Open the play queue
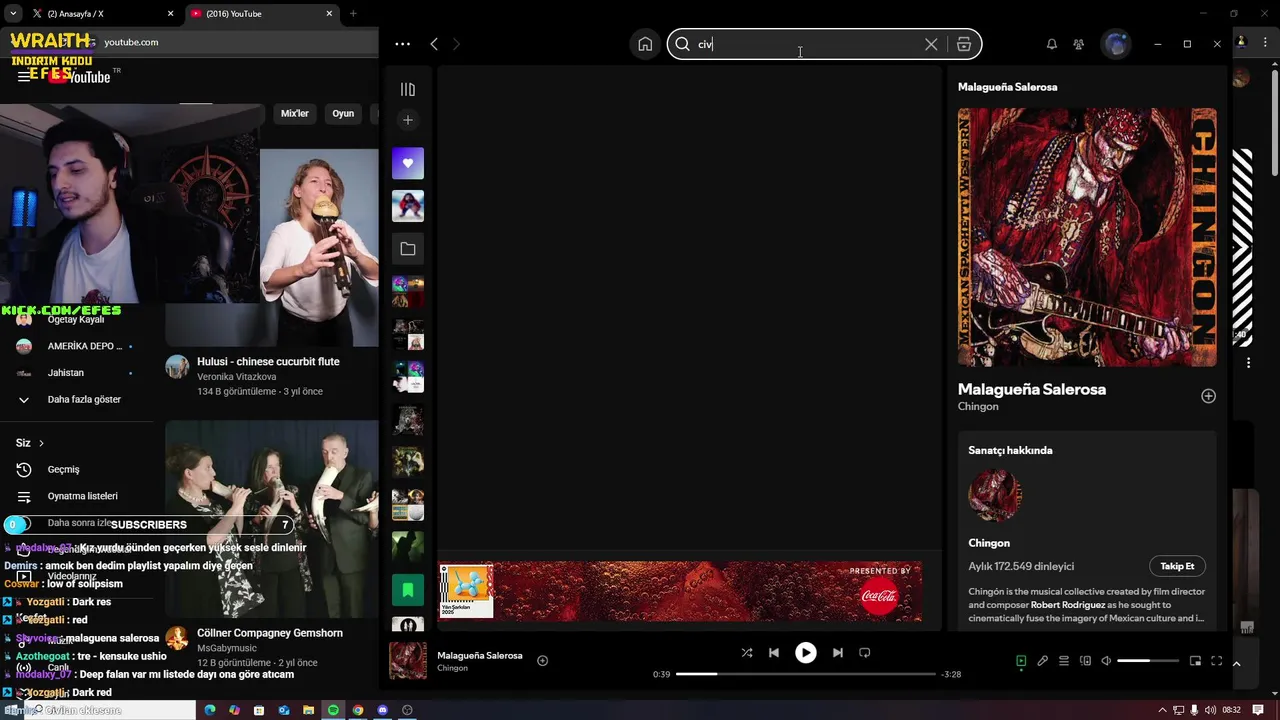The width and height of the screenshot is (1280, 720). pos(1064,661)
